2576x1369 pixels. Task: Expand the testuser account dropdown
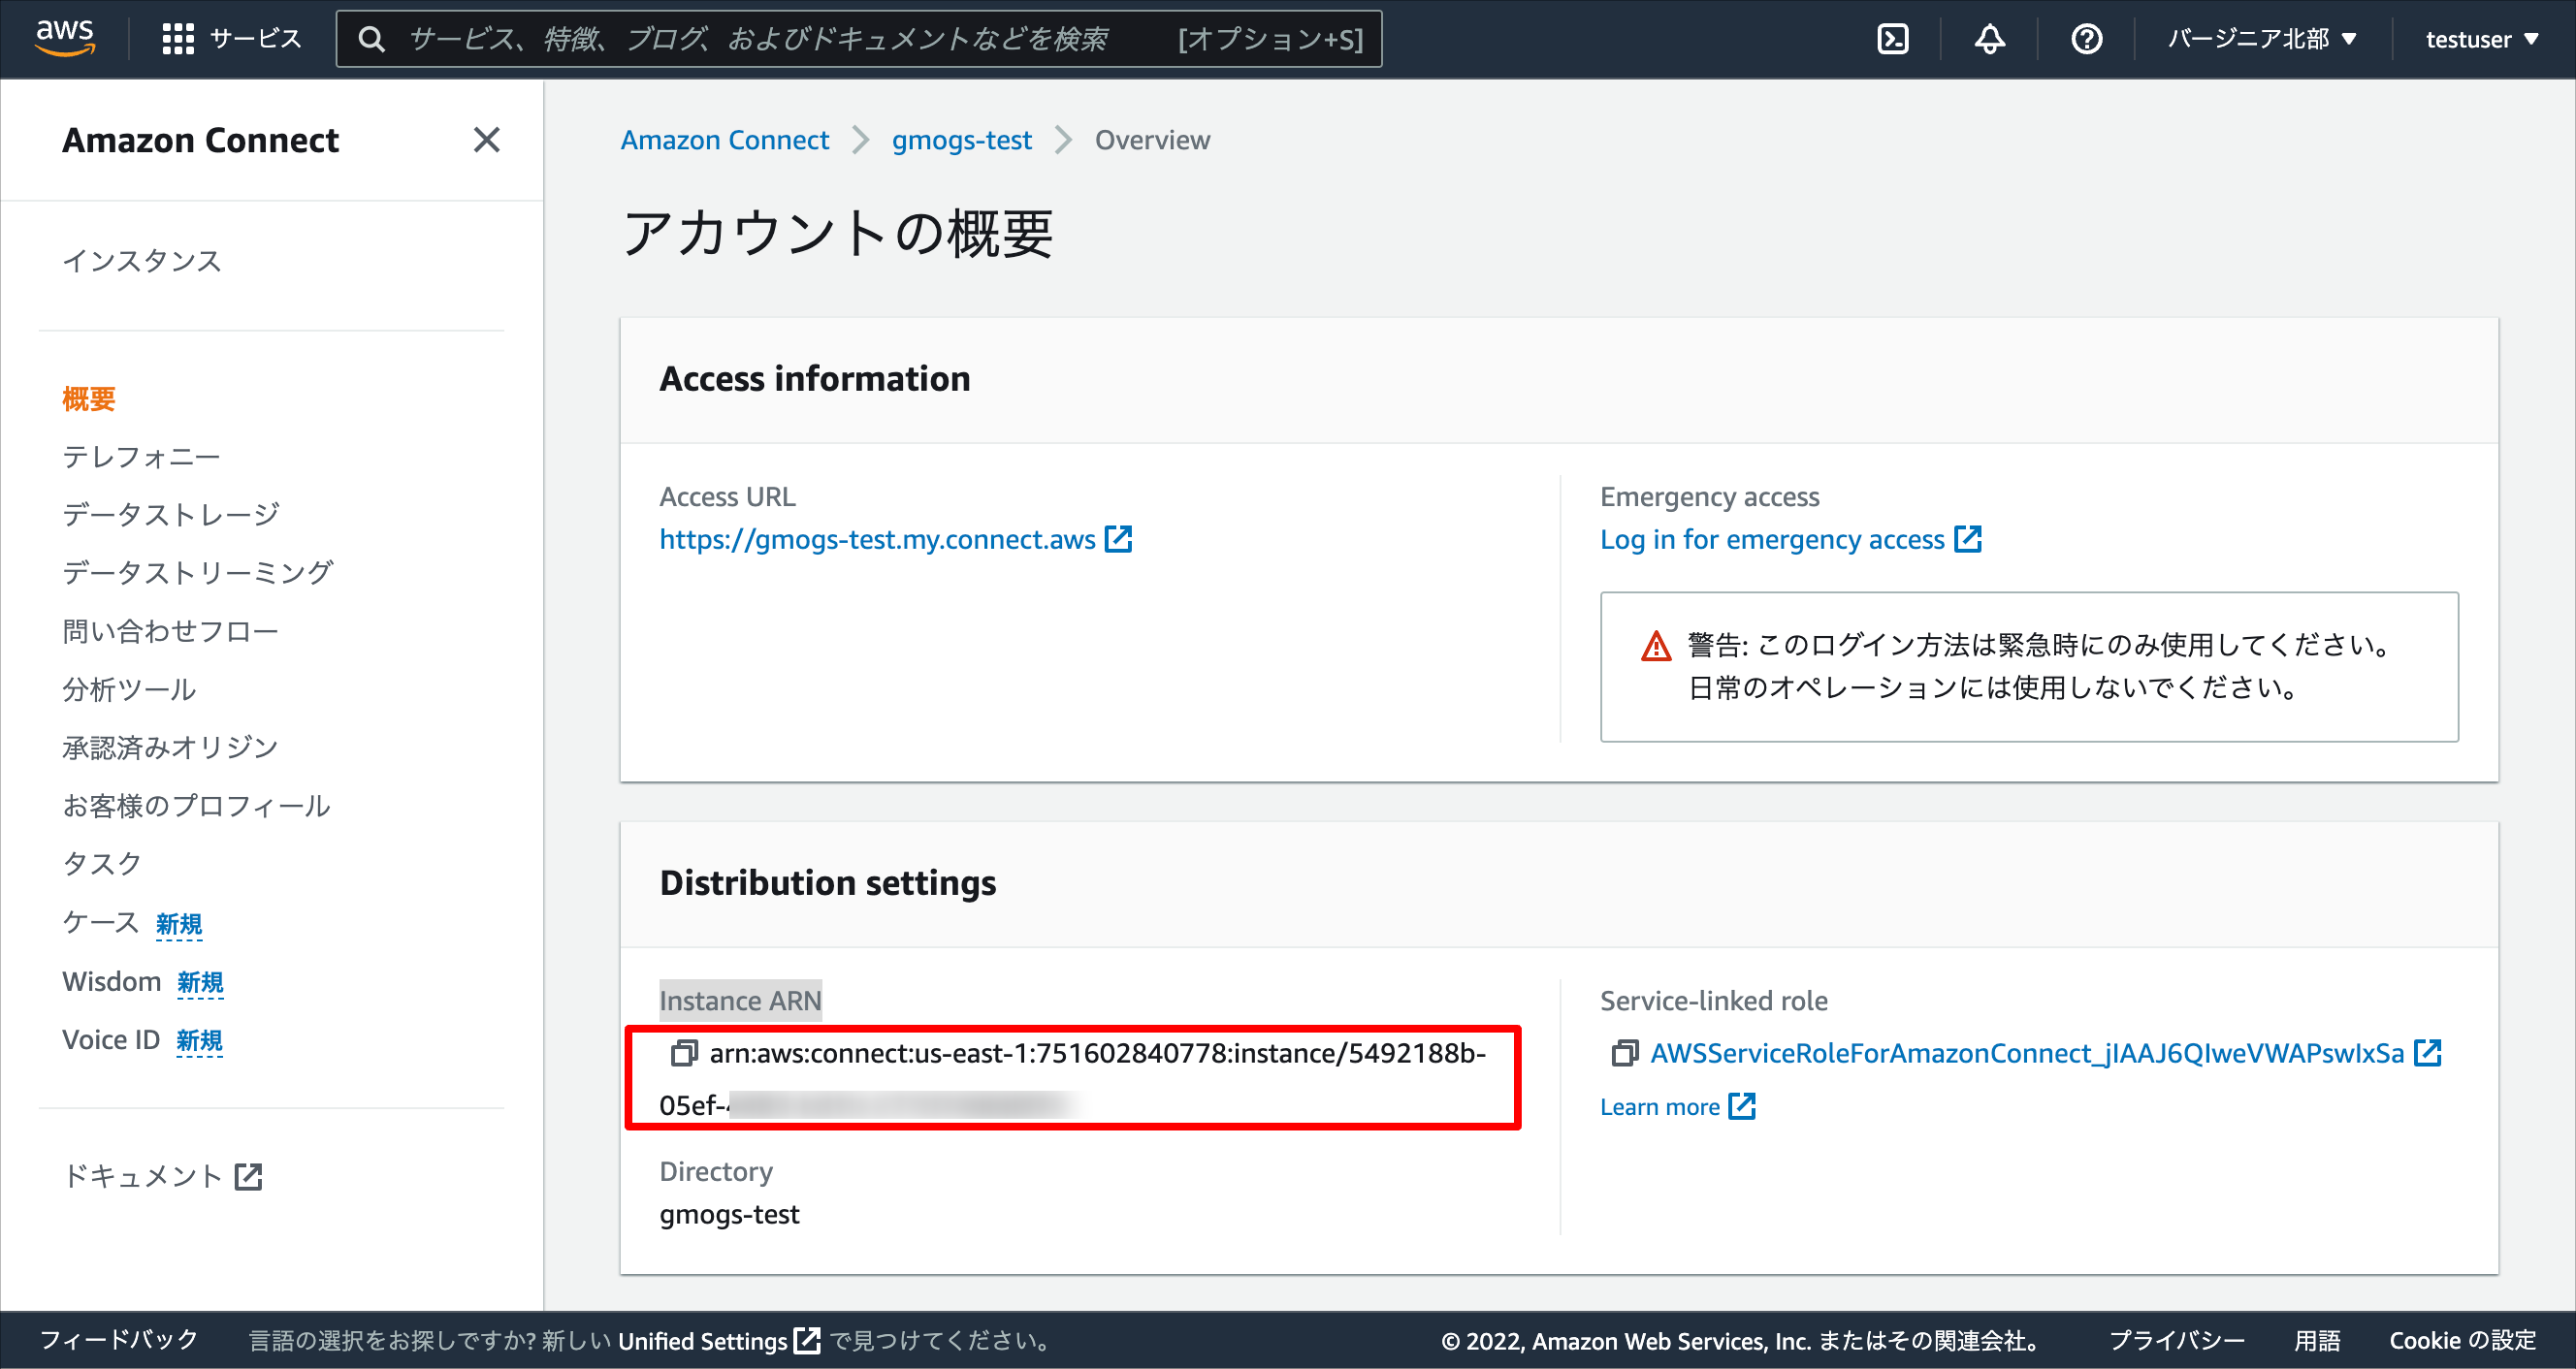pyautogui.click(x=2482, y=39)
